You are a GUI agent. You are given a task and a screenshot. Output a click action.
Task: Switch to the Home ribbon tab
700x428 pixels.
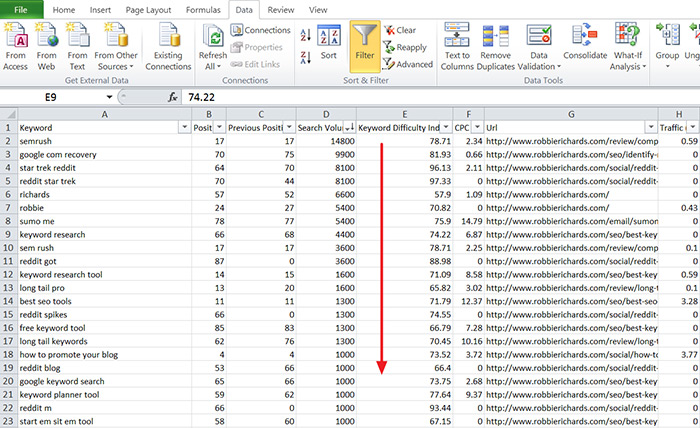coord(64,10)
